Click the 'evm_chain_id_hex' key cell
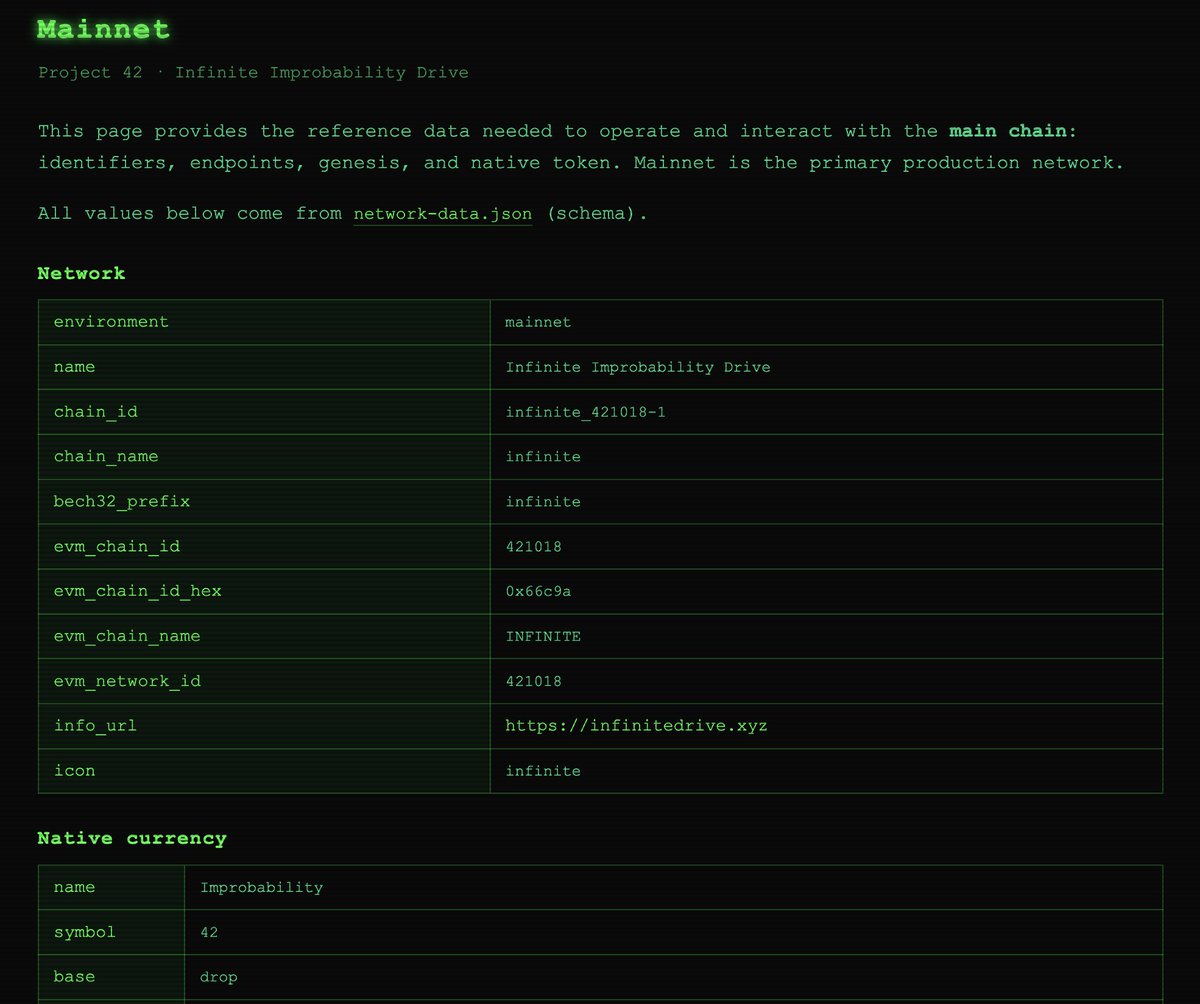The image size is (1200, 1004). pos(264,591)
